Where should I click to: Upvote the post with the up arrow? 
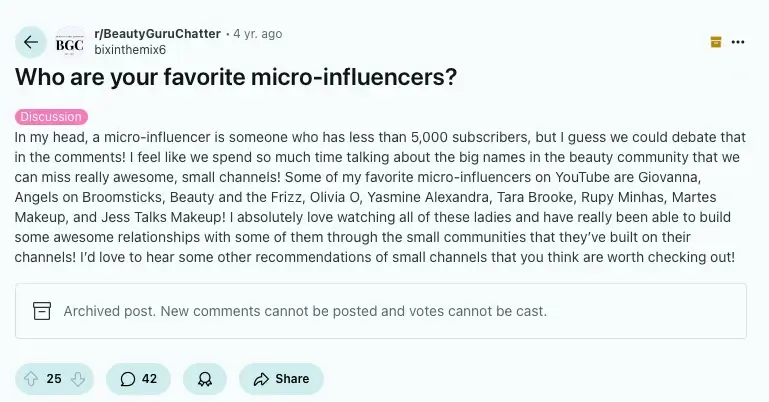coord(31,379)
